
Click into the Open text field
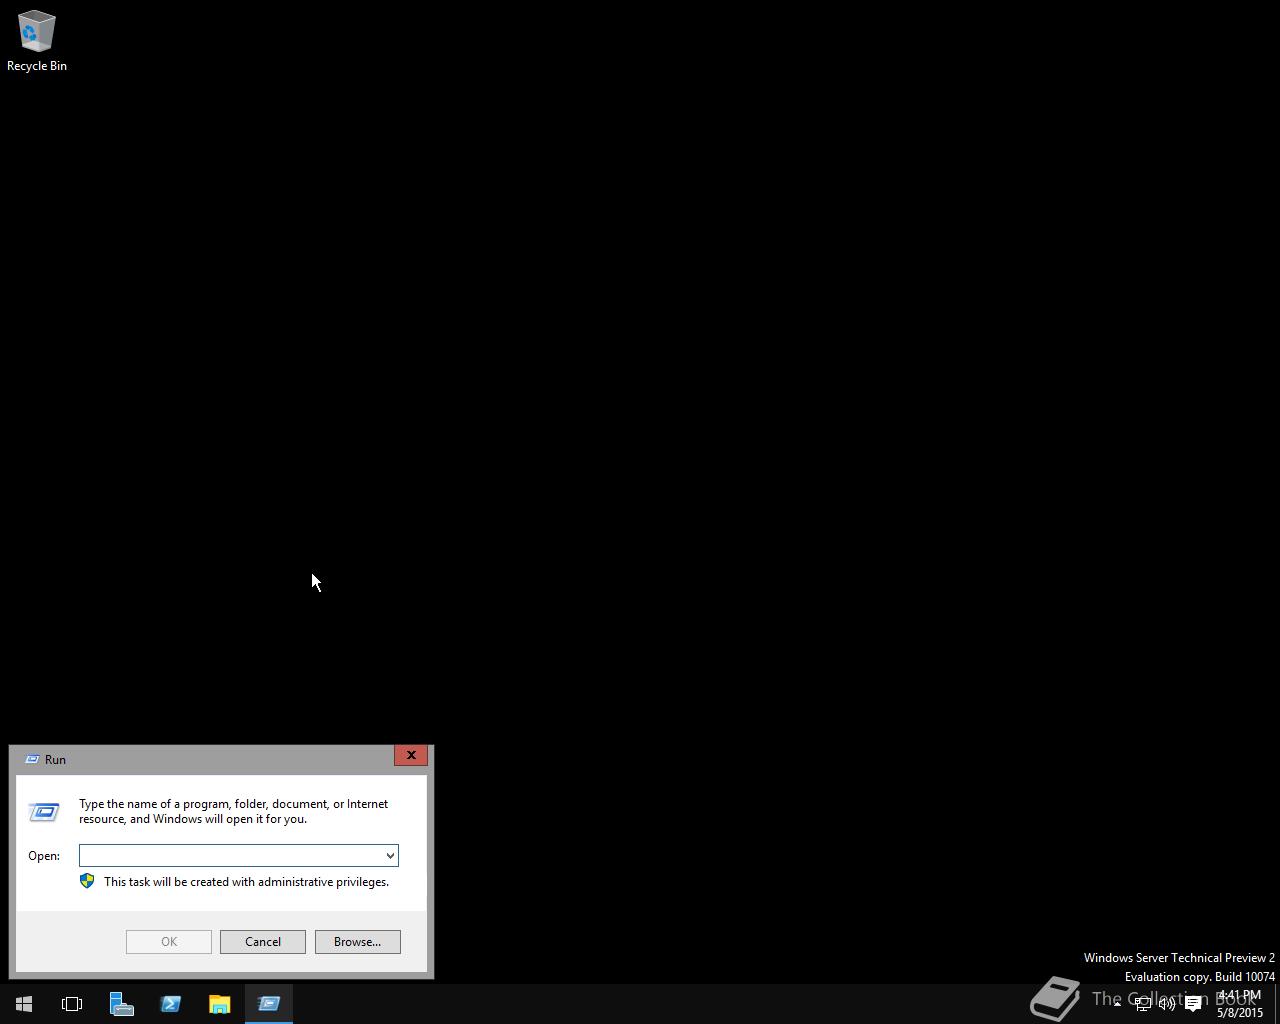click(231, 856)
